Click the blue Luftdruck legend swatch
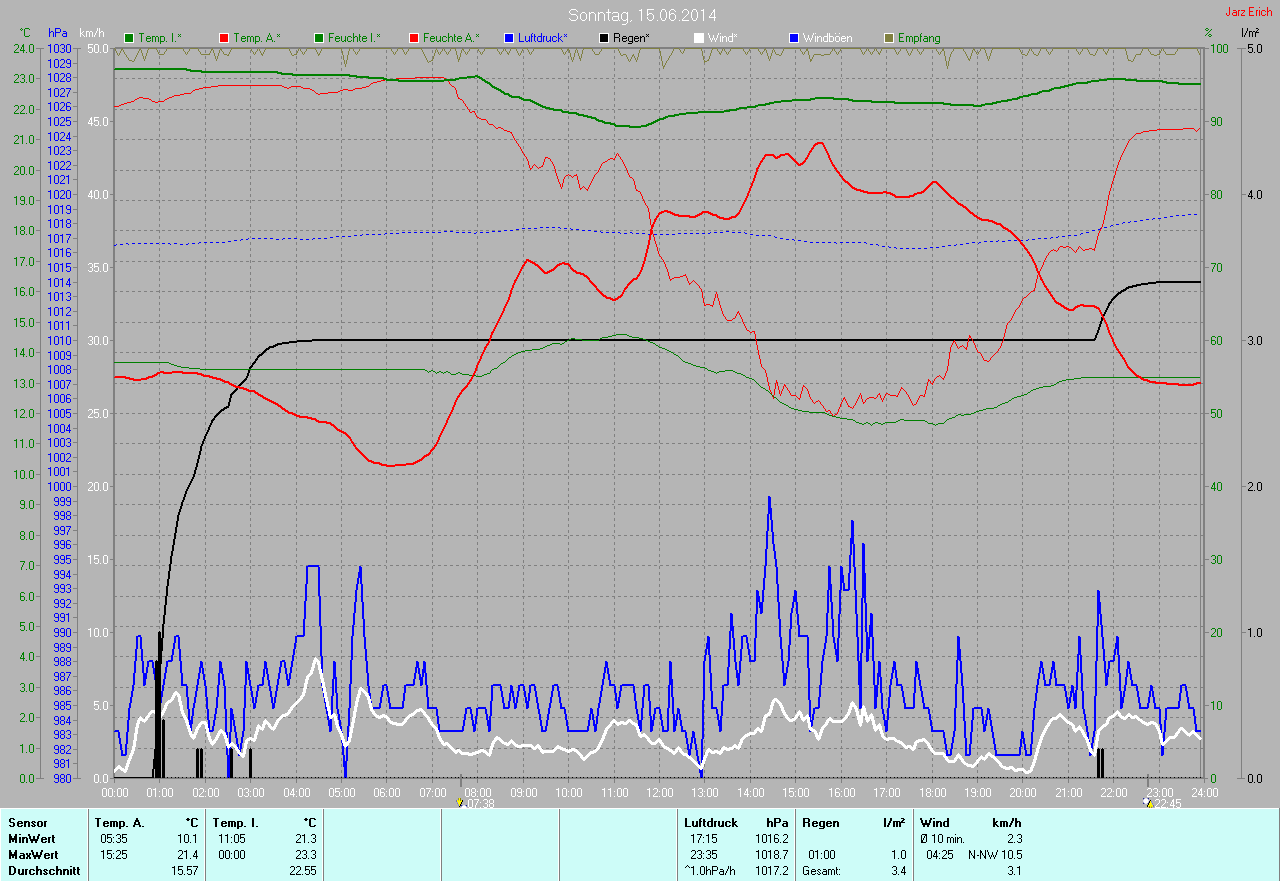 [x=509, y=38]
